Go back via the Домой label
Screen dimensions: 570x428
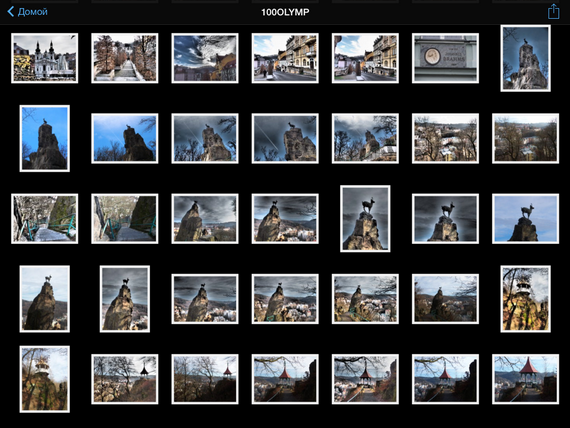point(33,12)
